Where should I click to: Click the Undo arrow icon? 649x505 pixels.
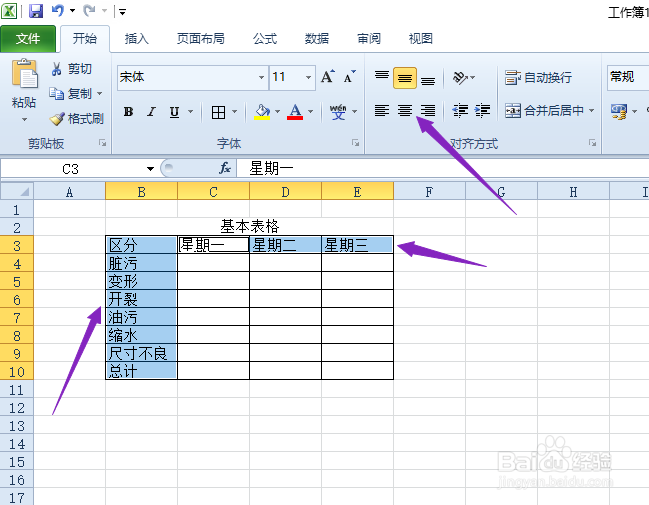click(58, 10)
